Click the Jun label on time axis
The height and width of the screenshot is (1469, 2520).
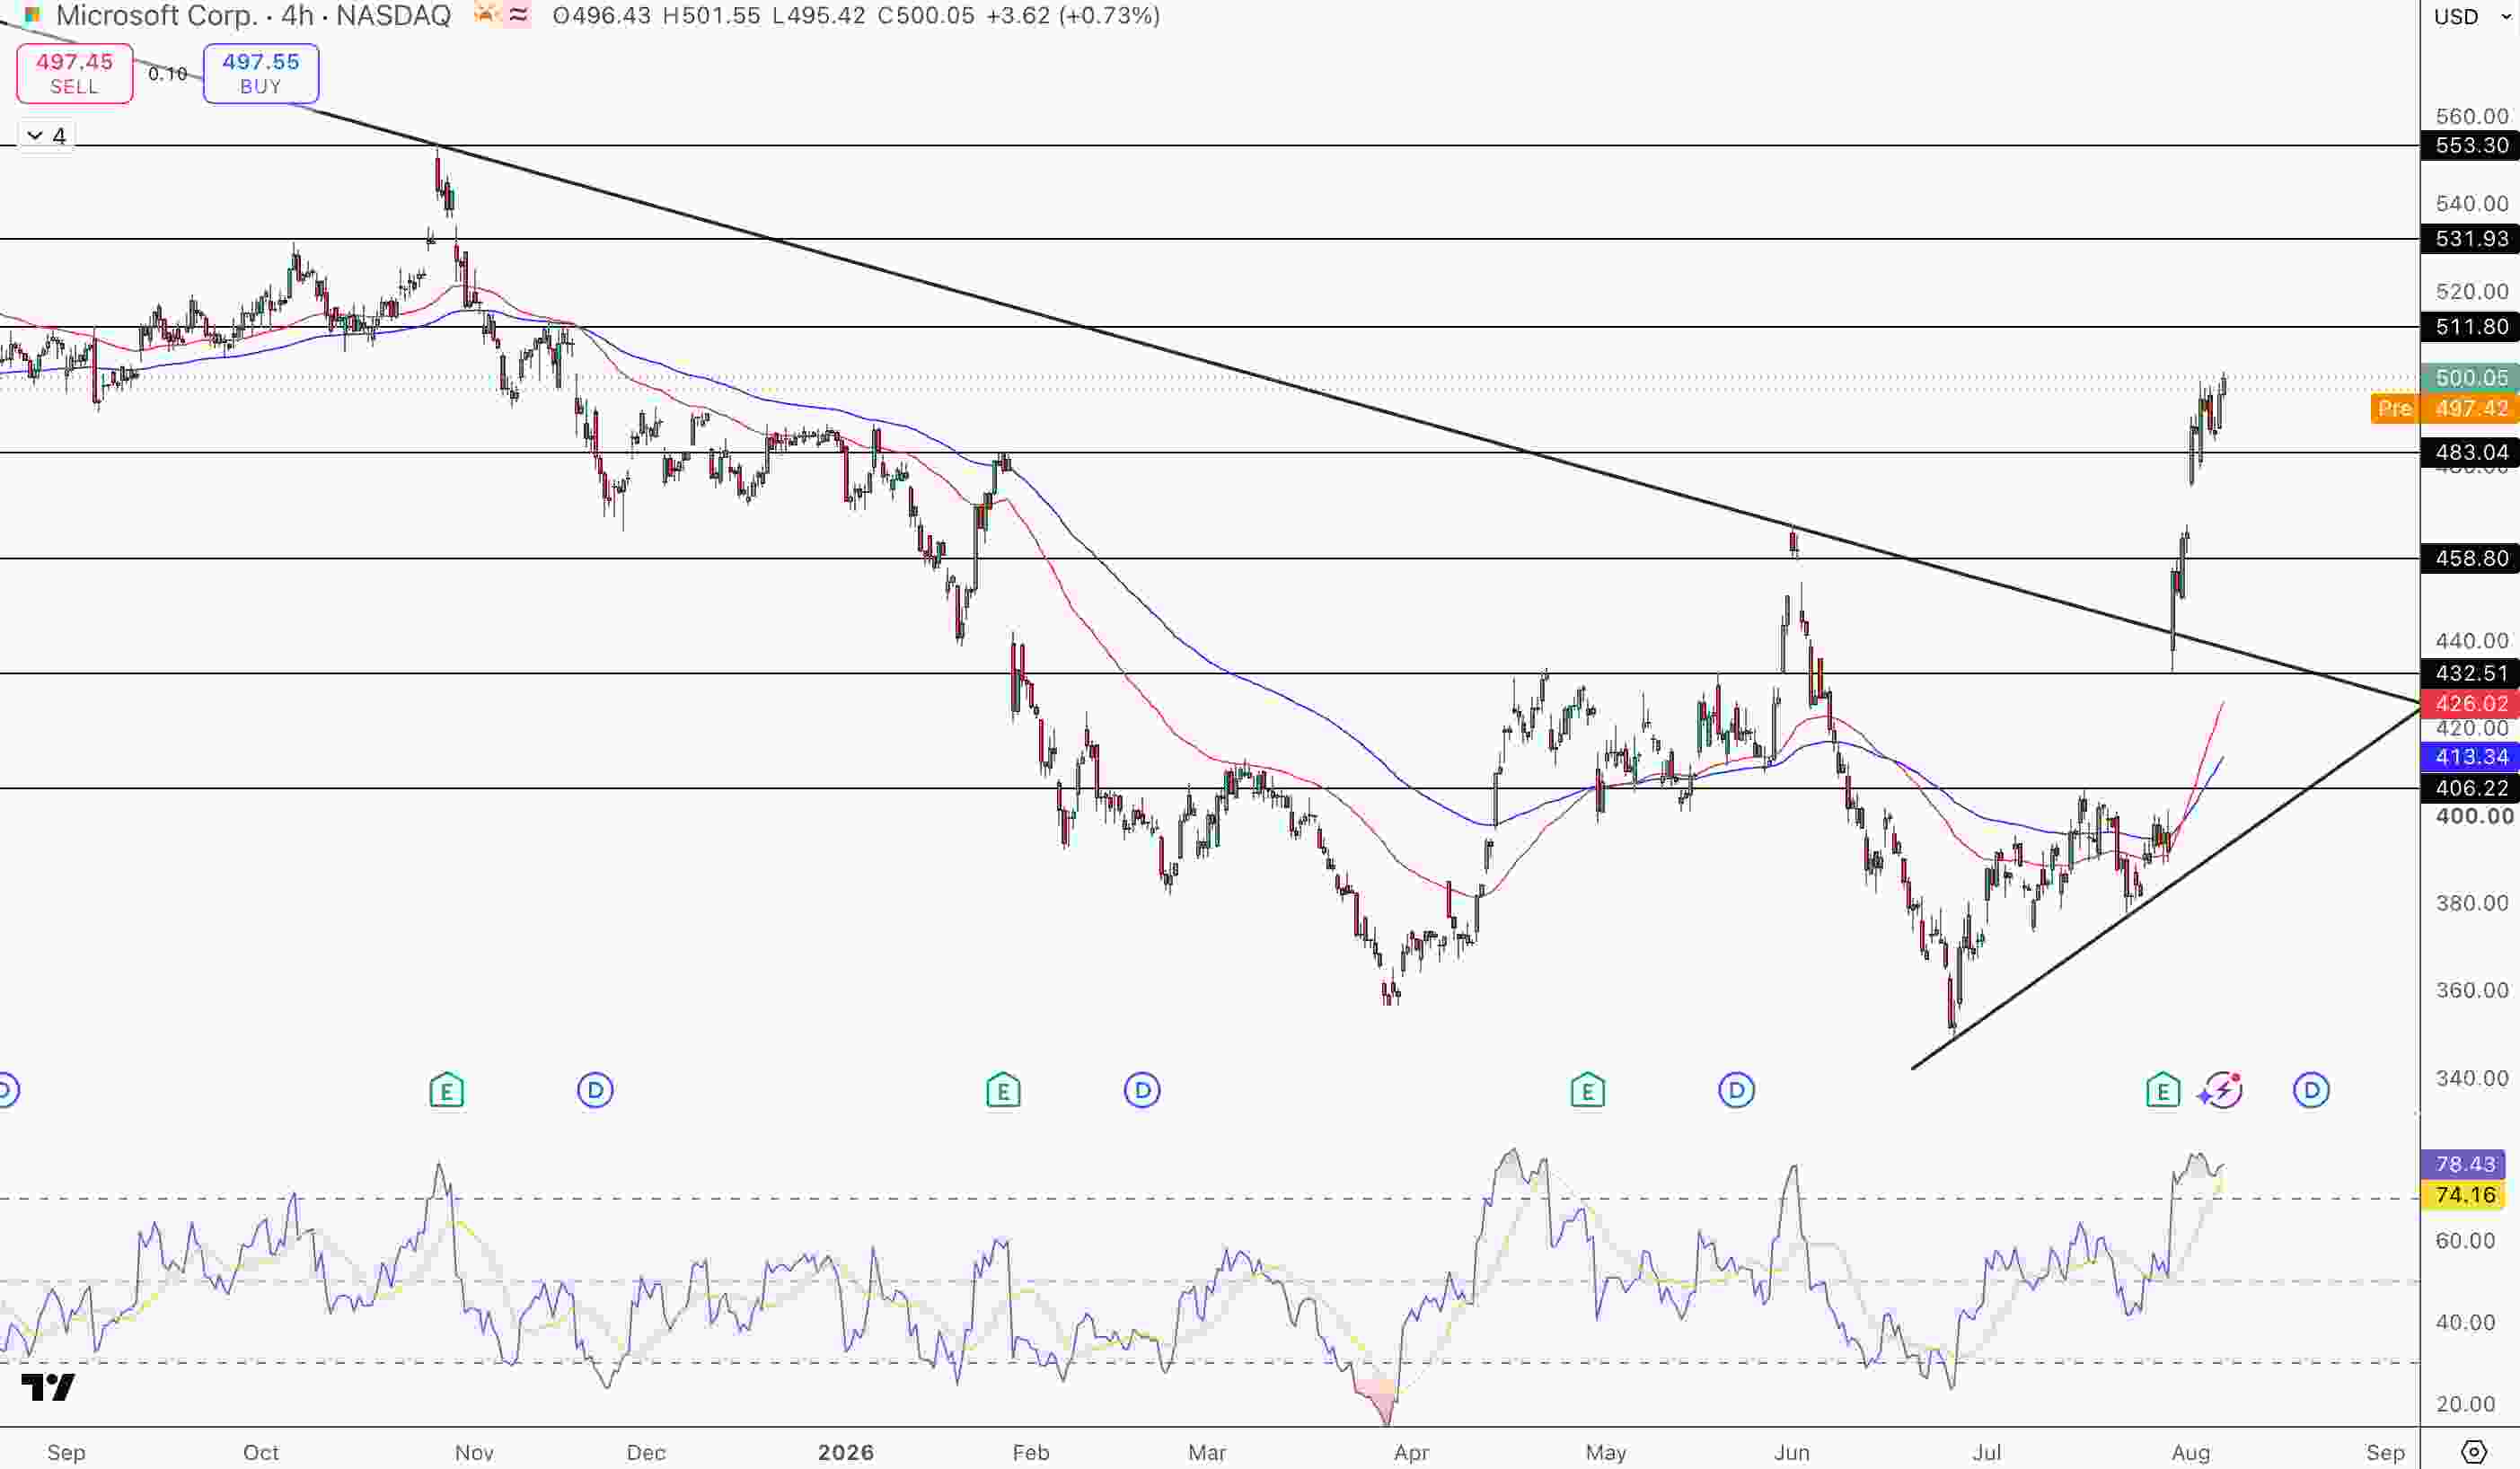pyautogui.click(x=1792, y=1452)
